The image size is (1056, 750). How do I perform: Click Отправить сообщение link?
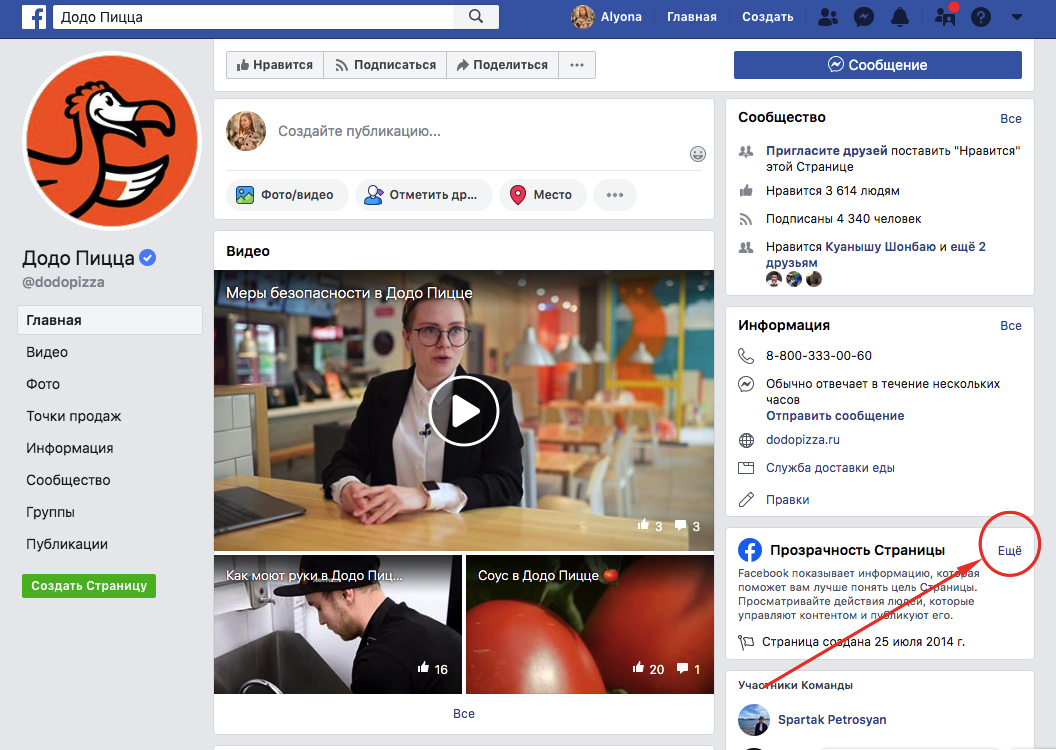pyautogui.click(x=835, y=416)
